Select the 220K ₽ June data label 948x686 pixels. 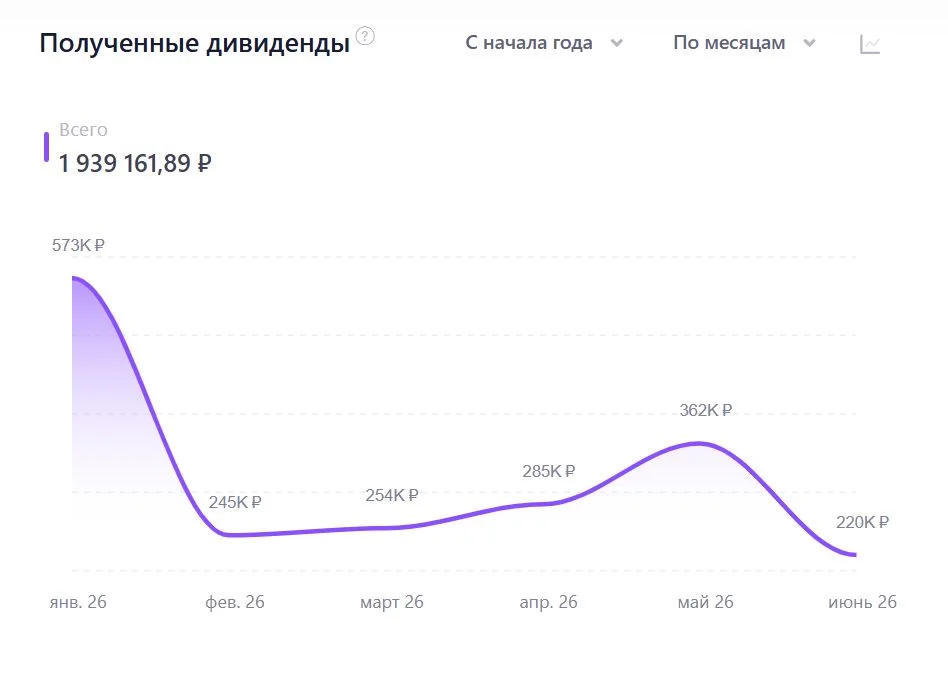[862, 522]
